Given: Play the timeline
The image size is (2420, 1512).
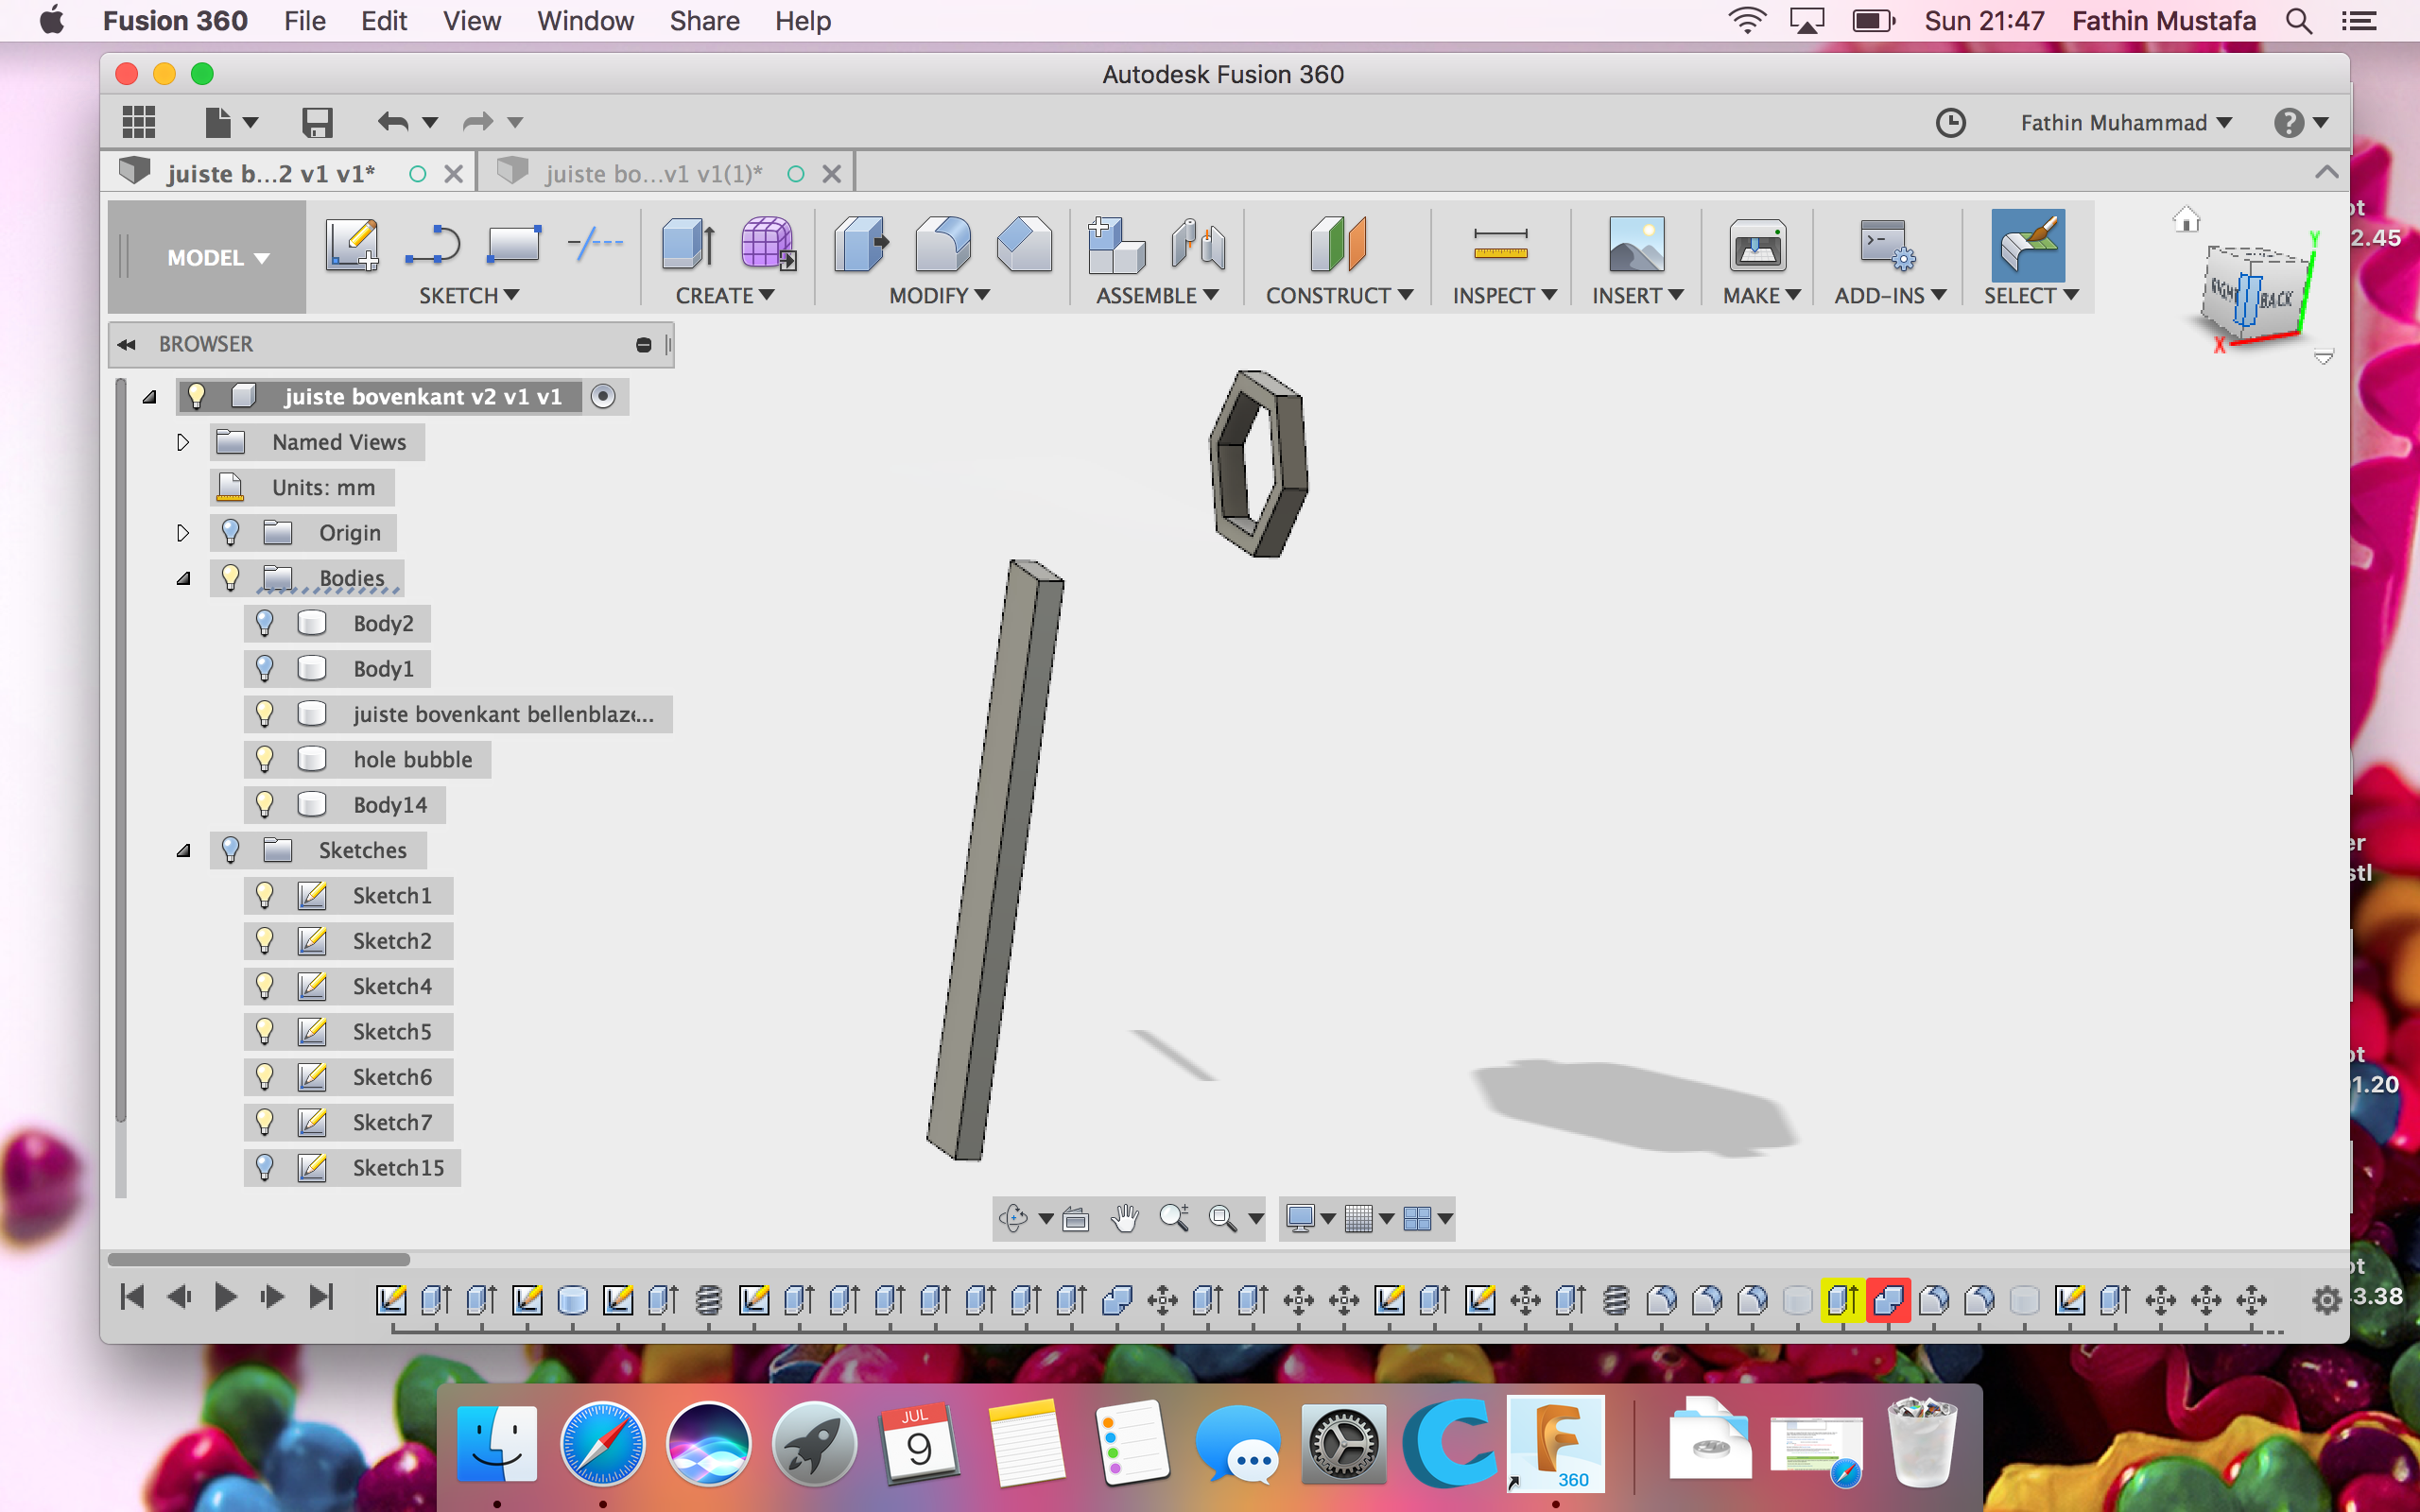Looking at the screenshot, I should (226, 1297).
